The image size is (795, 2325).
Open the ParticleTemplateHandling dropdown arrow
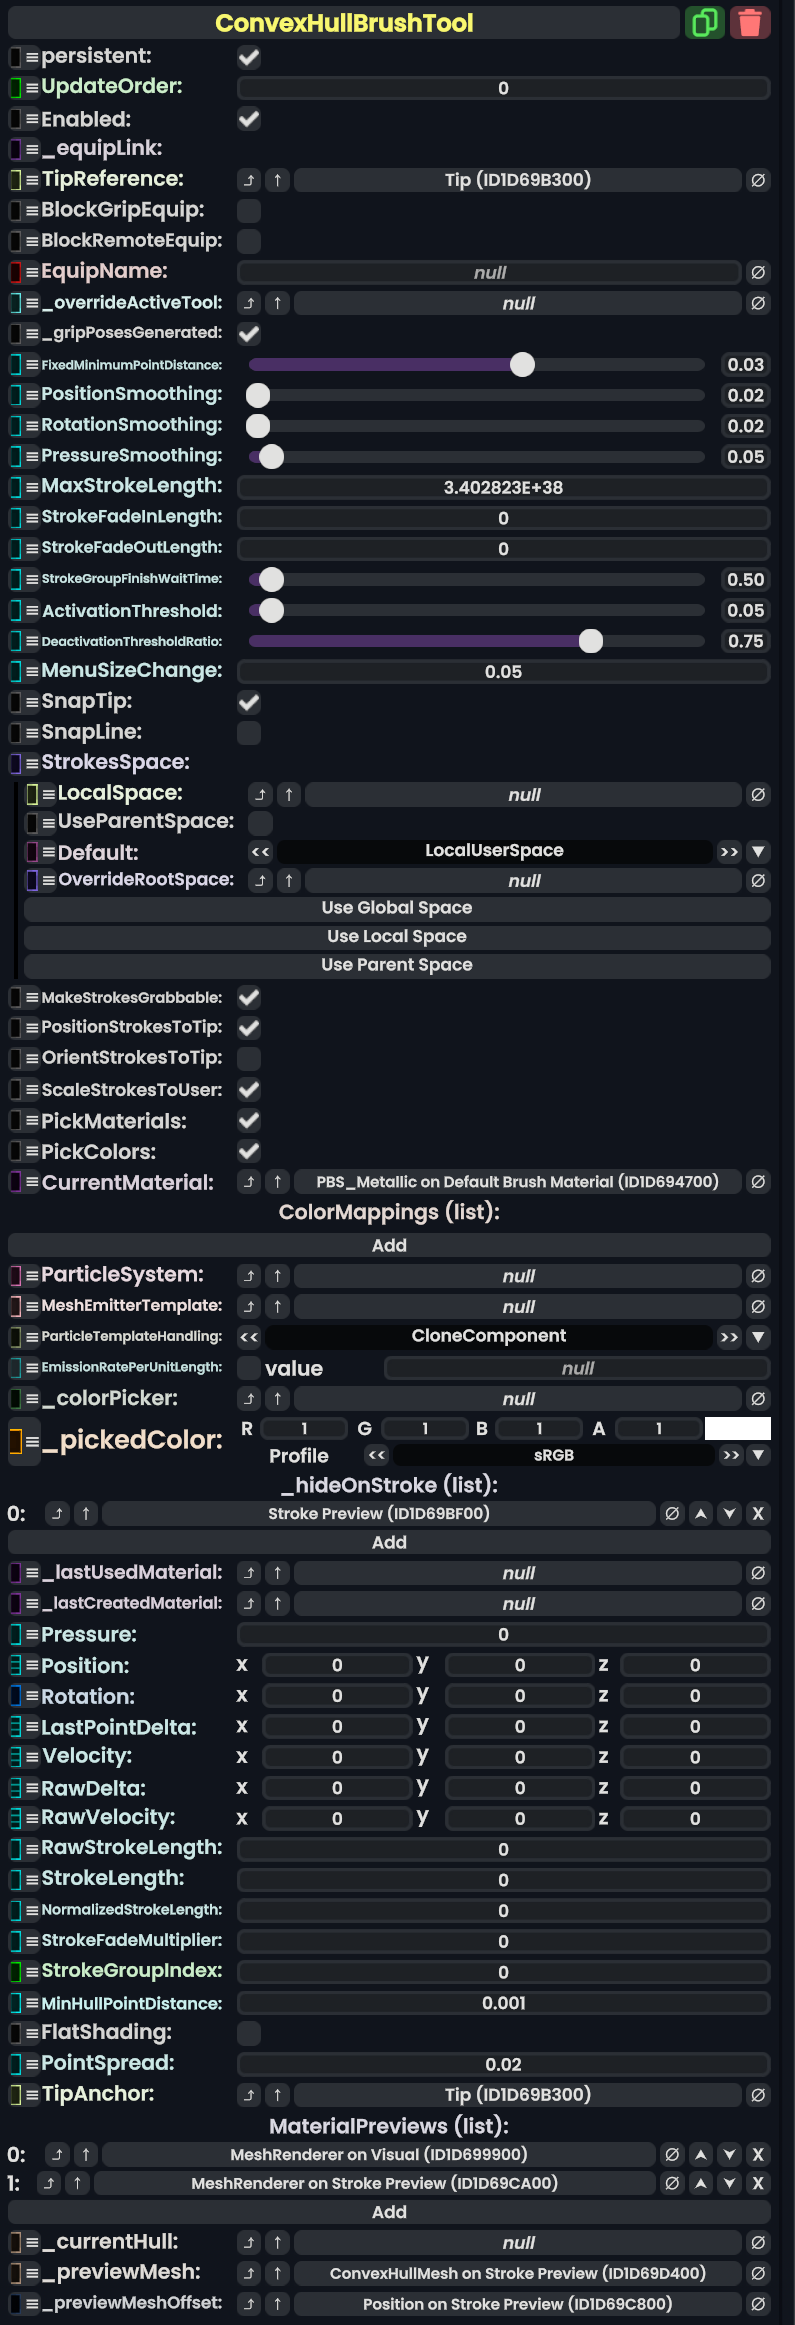click(x=758, y=1336)
